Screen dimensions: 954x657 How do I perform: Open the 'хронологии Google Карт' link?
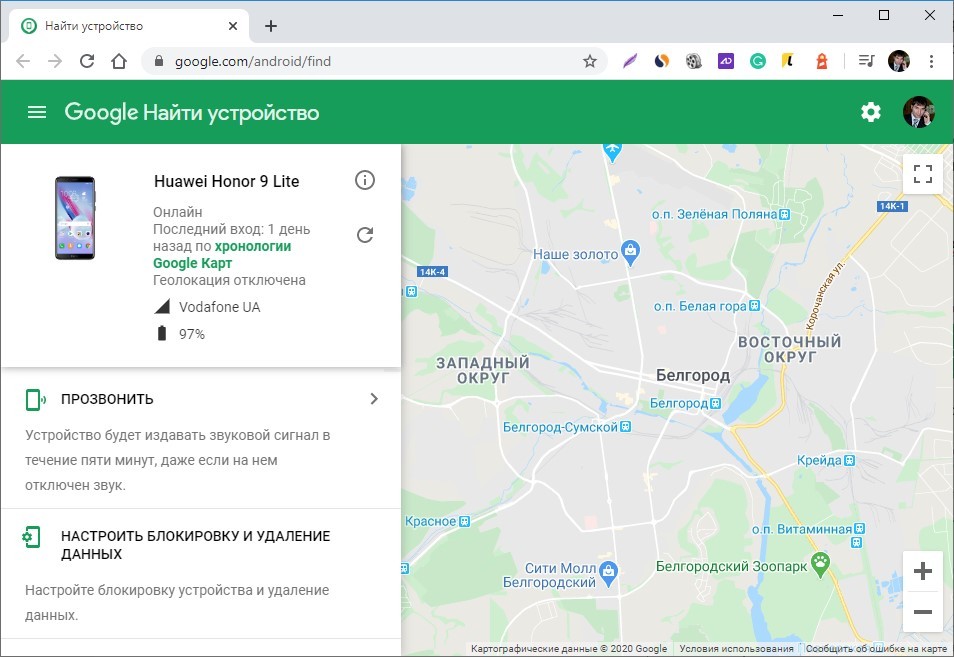point(222,255)
